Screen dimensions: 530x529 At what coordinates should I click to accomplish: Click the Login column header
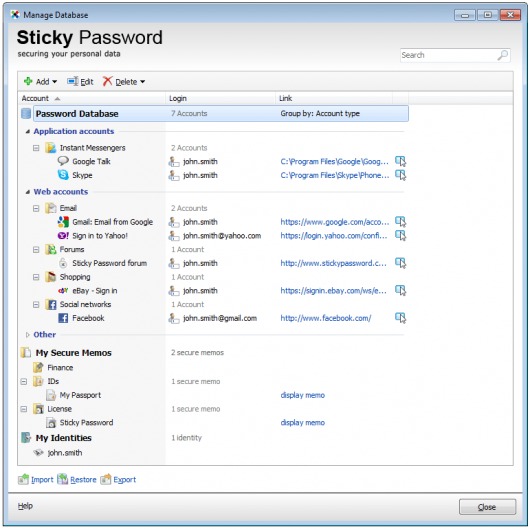point(220,98)
